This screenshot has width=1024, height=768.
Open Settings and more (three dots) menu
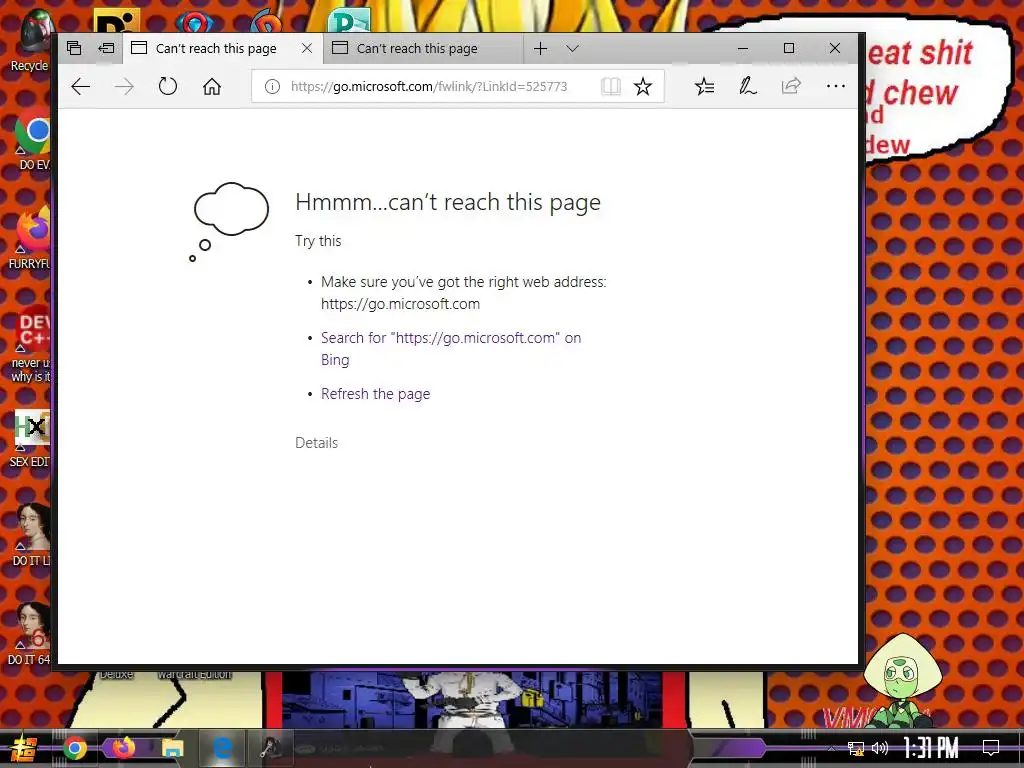(835, 86)
